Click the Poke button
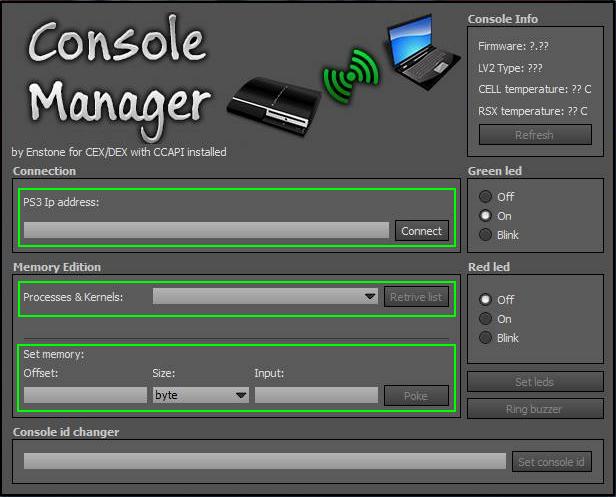Image resolution: width=616 pixels, height=497 pixels. (416, 395)
